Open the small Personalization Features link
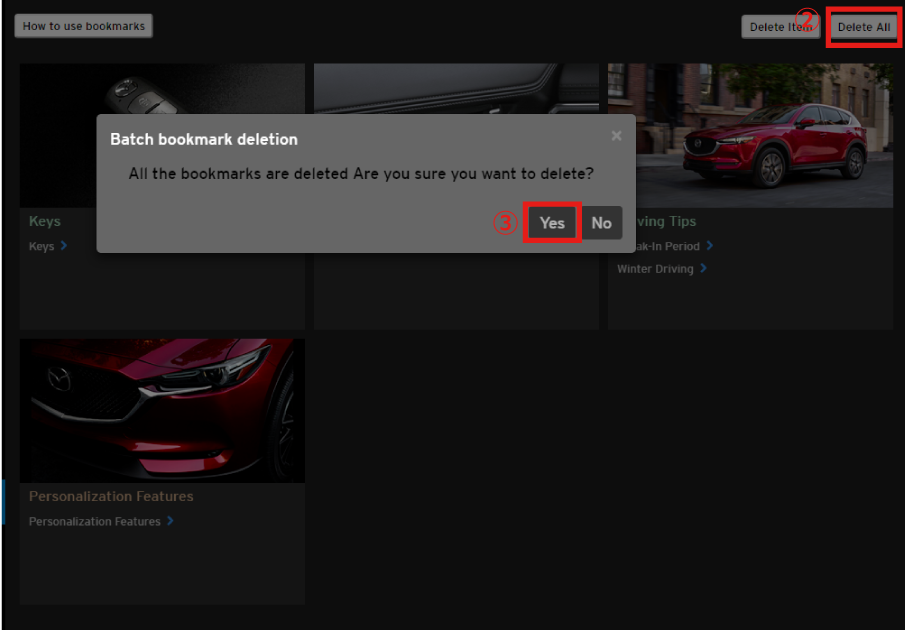This screenshot has height=630, width=905. click(x=95, y=522)
